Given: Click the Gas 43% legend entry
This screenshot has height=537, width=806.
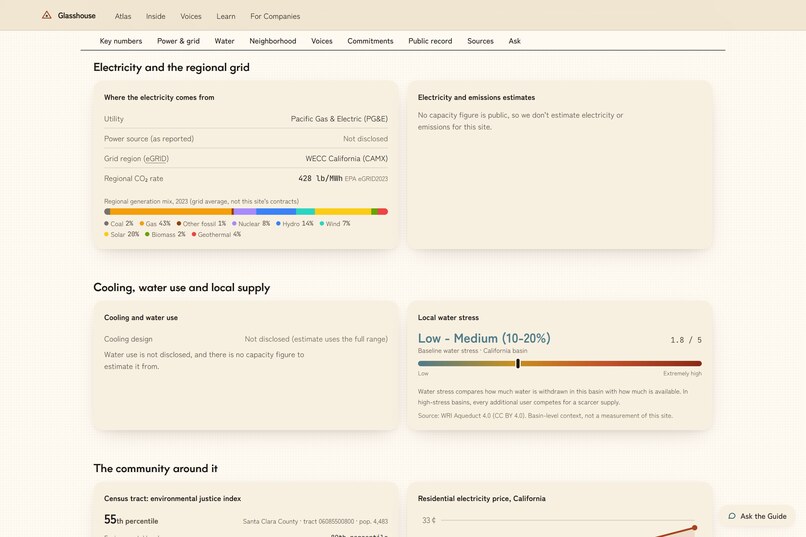Looking at the screenshot, I should (155, 224).
